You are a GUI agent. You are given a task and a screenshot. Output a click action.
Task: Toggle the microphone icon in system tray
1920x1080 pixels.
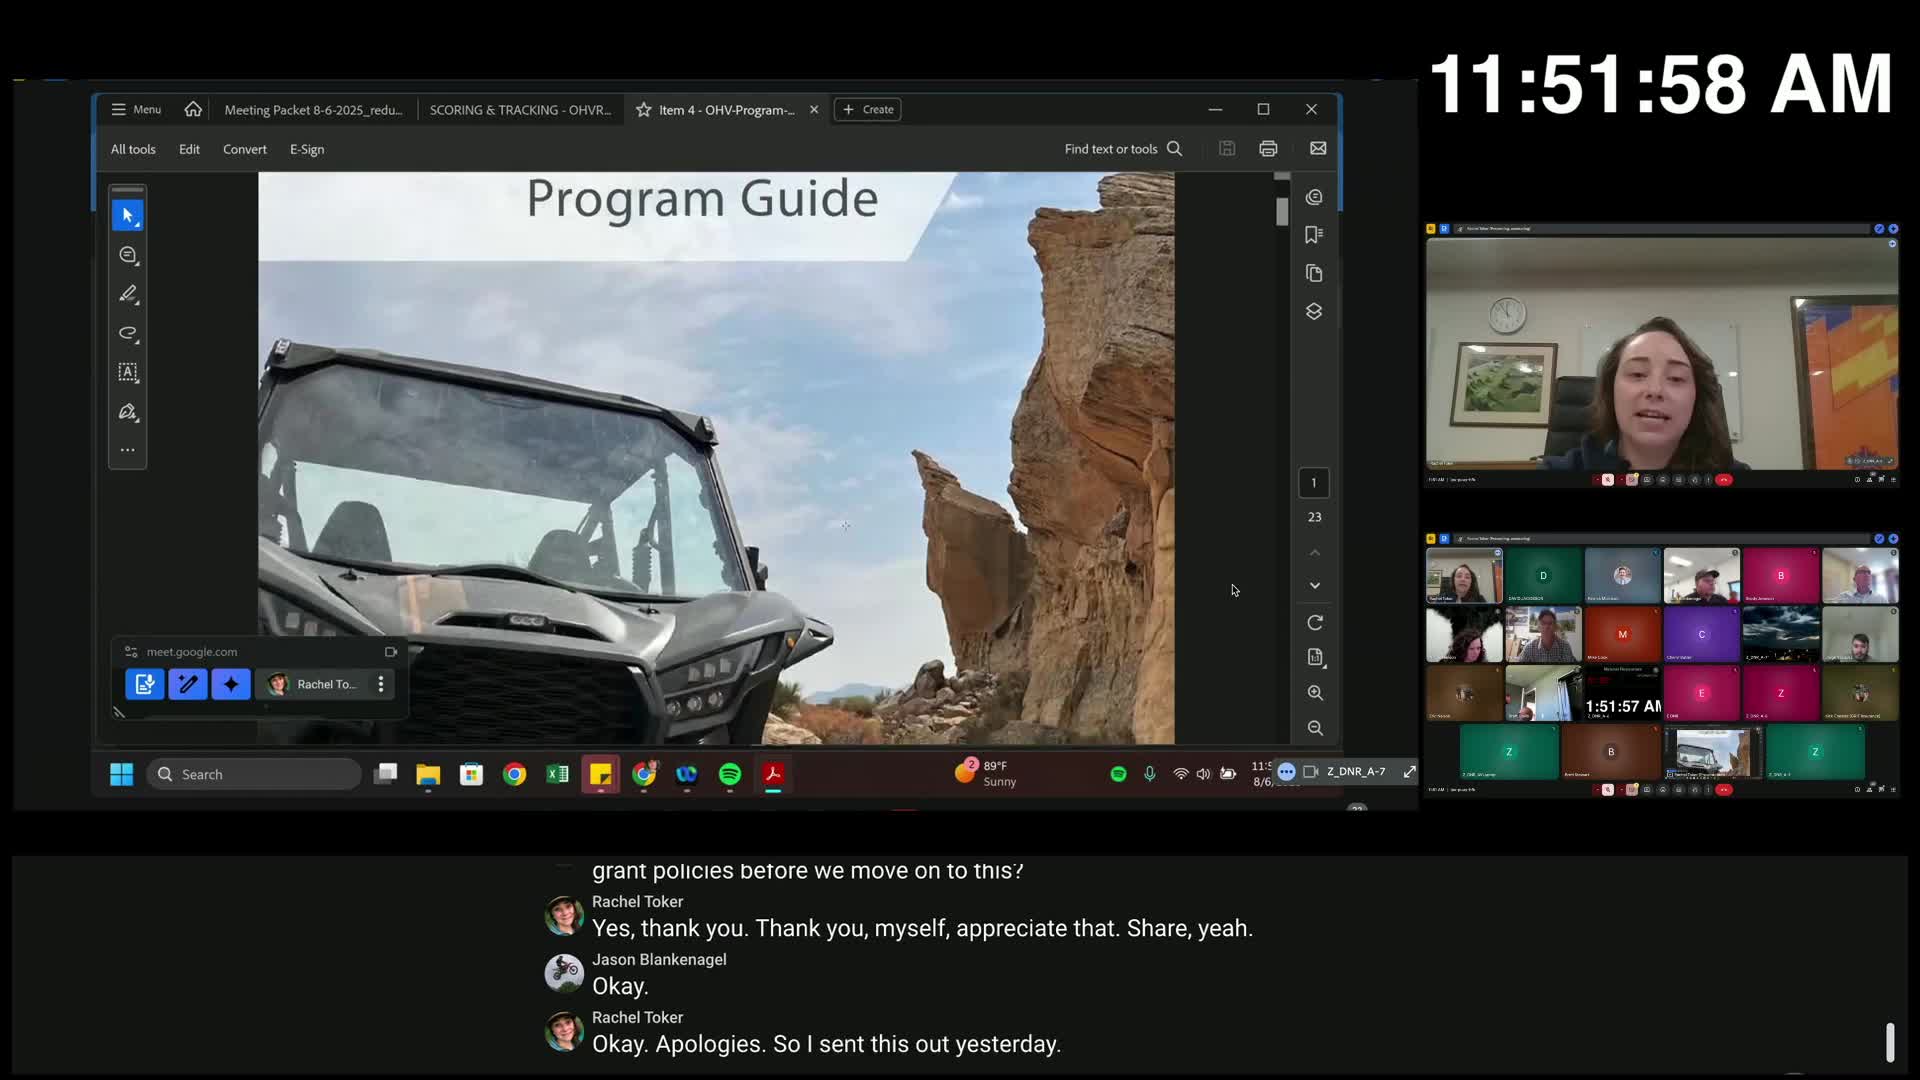click(1149, 774)
